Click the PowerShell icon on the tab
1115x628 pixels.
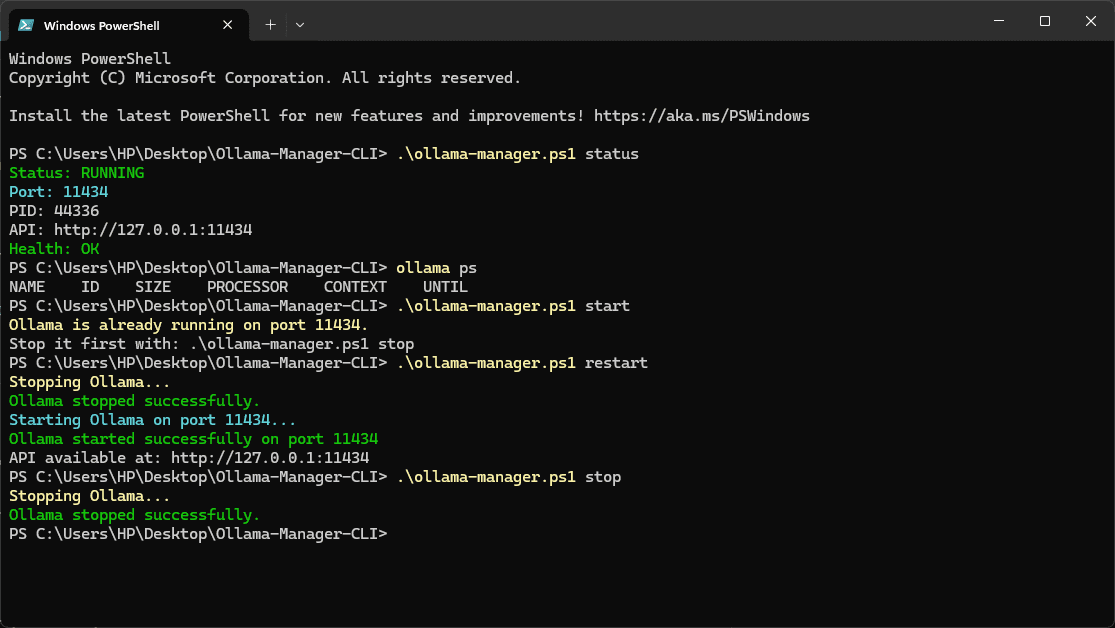point(25,25)
